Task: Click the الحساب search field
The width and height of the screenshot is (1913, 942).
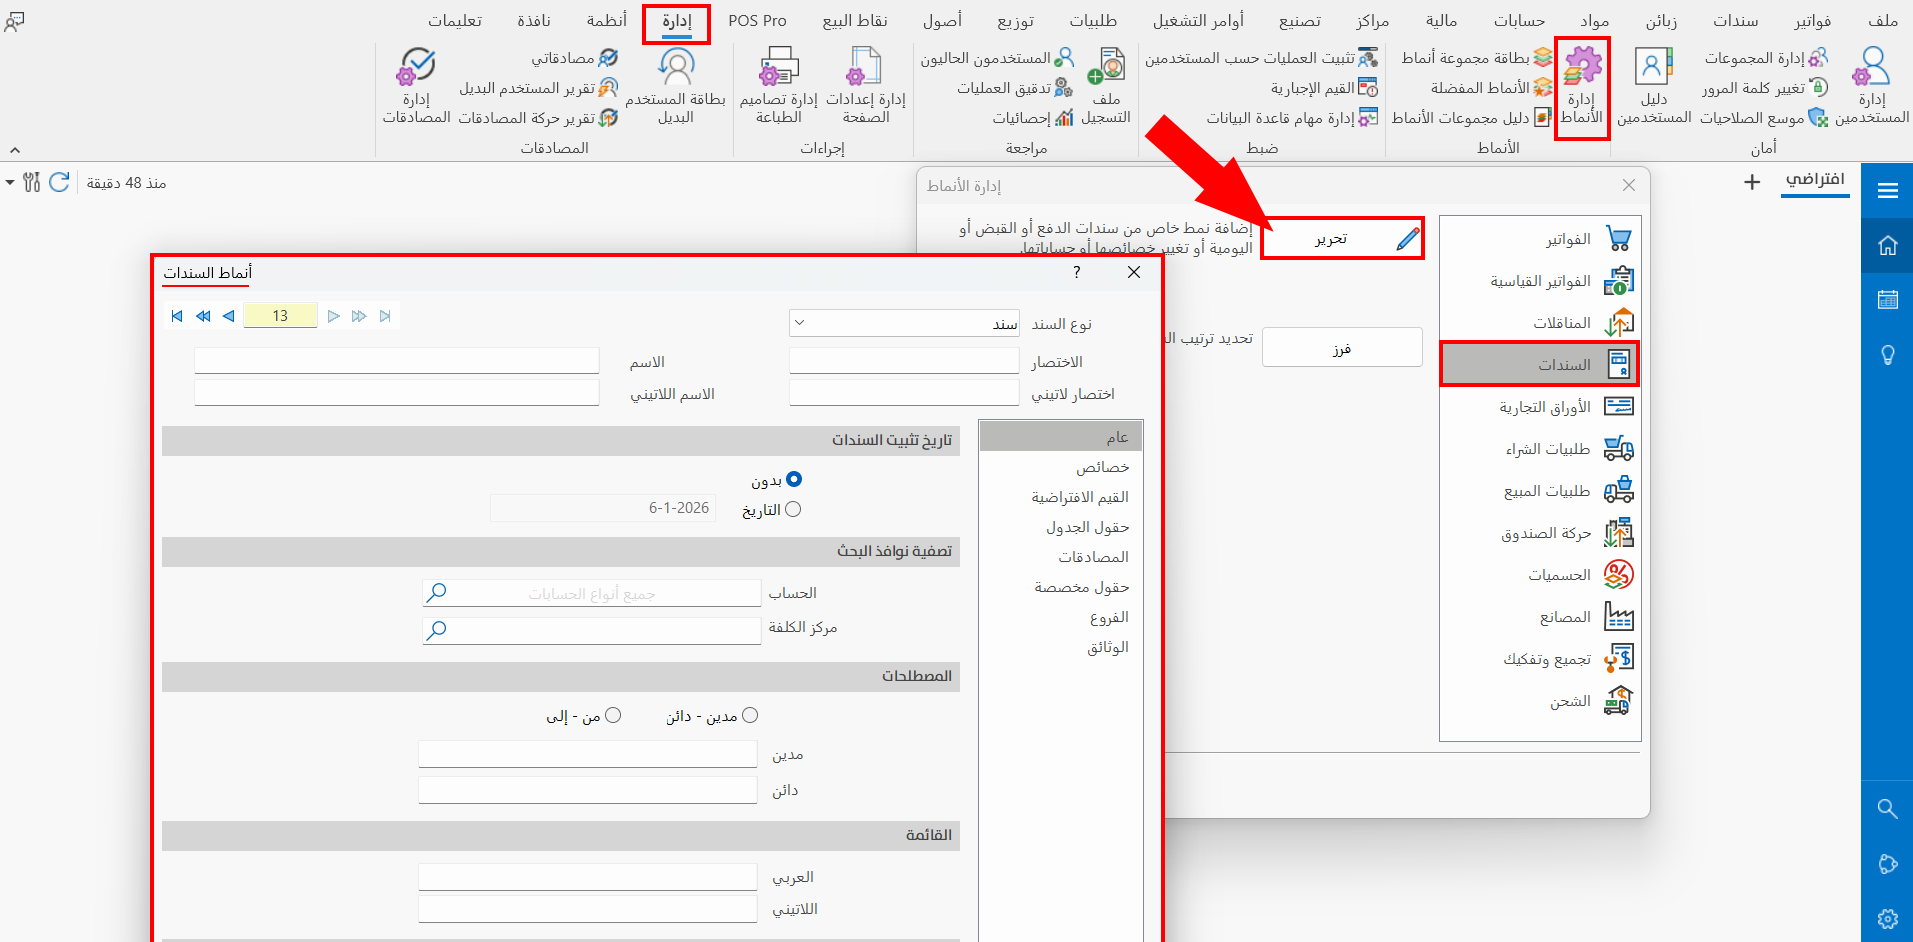Action: 592,593
